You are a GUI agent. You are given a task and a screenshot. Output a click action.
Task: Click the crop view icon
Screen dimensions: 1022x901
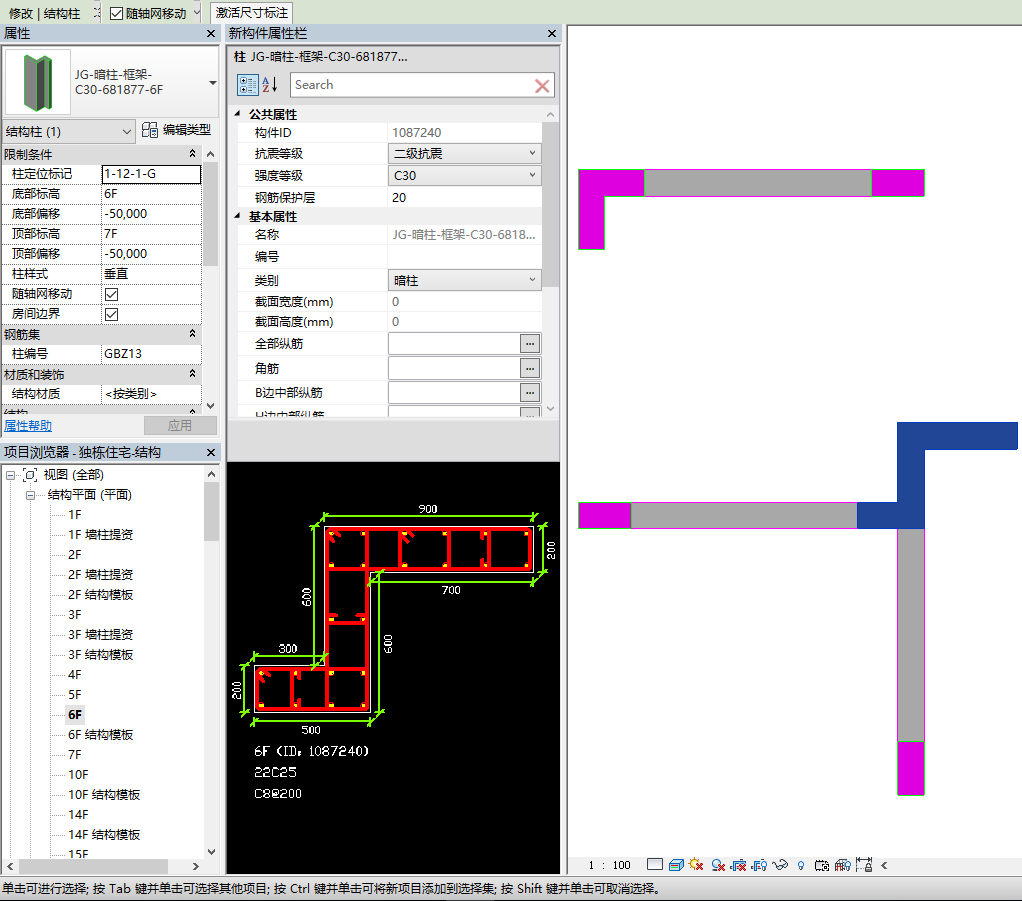click(738, 865)
